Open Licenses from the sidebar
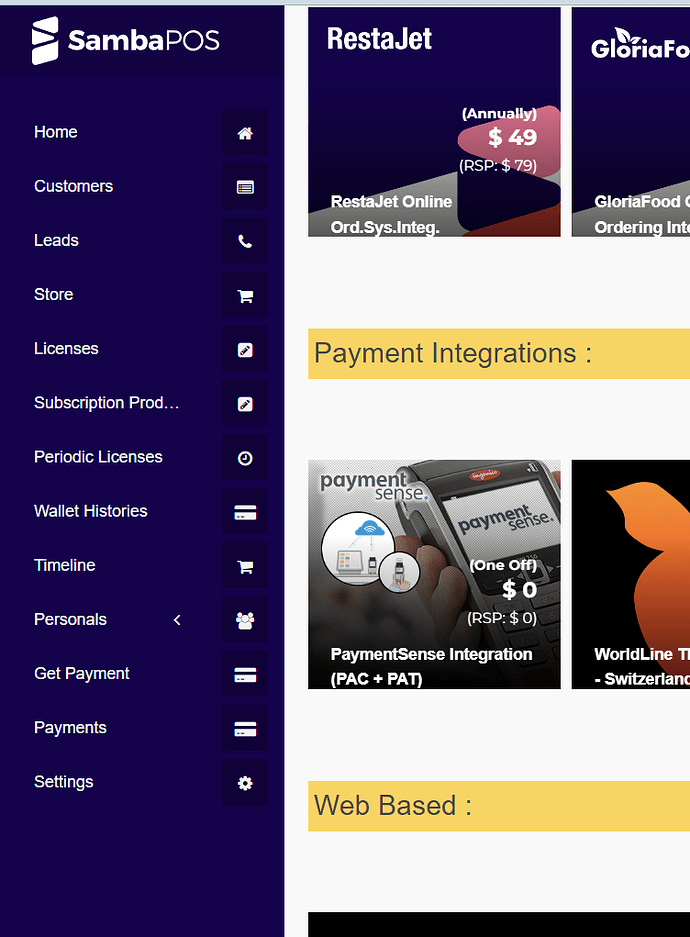The width and height of the screenshot is (690, 937). pos(66,348)
